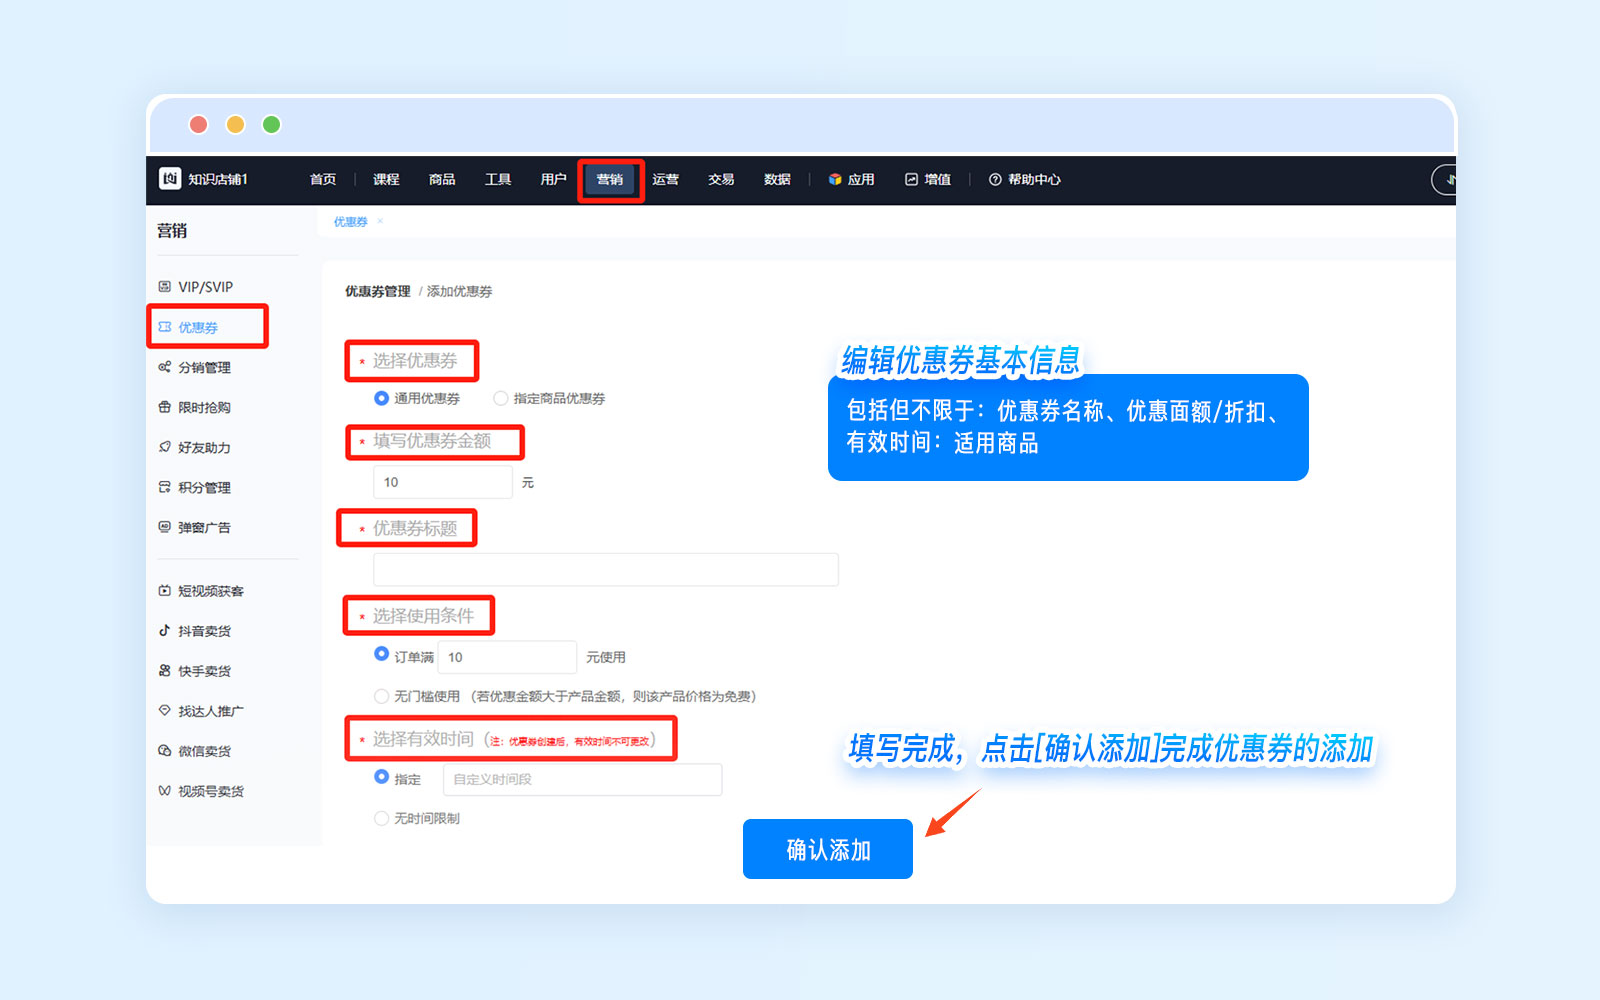
Task: Click the 短视频获客 sidebar icon
Action: point(165,591)
